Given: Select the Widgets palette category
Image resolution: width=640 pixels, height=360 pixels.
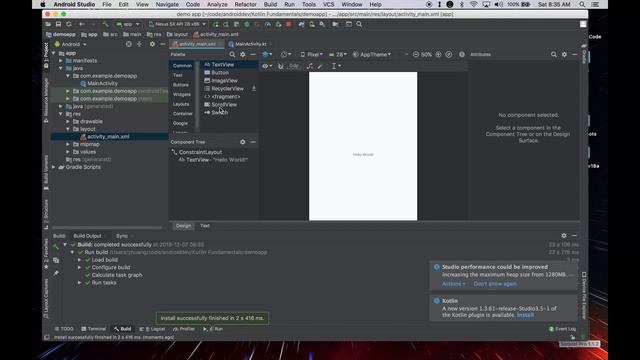Looking at the screenshot, I should (x=182, y=94).
